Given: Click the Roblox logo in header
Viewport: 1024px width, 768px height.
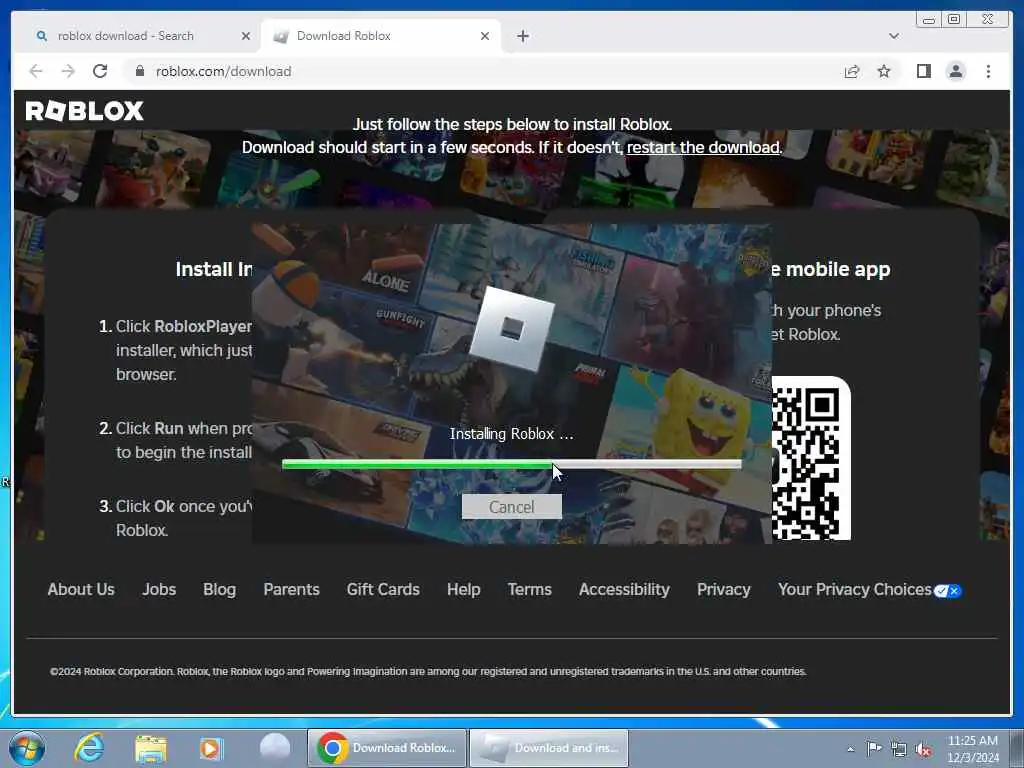Looking at the screenshot, I should click(x=84, y=110).
